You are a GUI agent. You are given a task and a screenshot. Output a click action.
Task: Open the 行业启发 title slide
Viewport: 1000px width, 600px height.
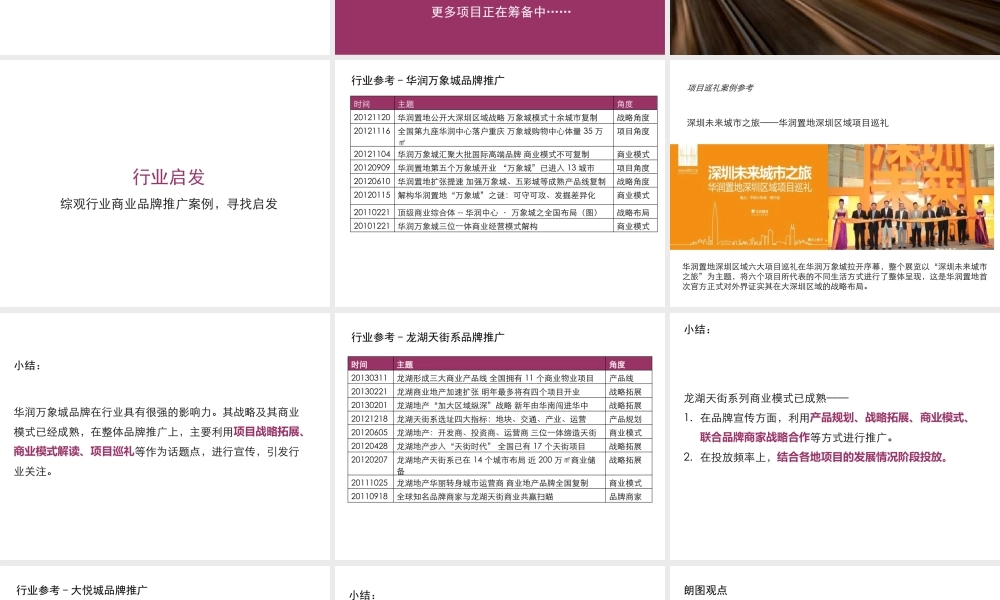click(x=165, y=183)
